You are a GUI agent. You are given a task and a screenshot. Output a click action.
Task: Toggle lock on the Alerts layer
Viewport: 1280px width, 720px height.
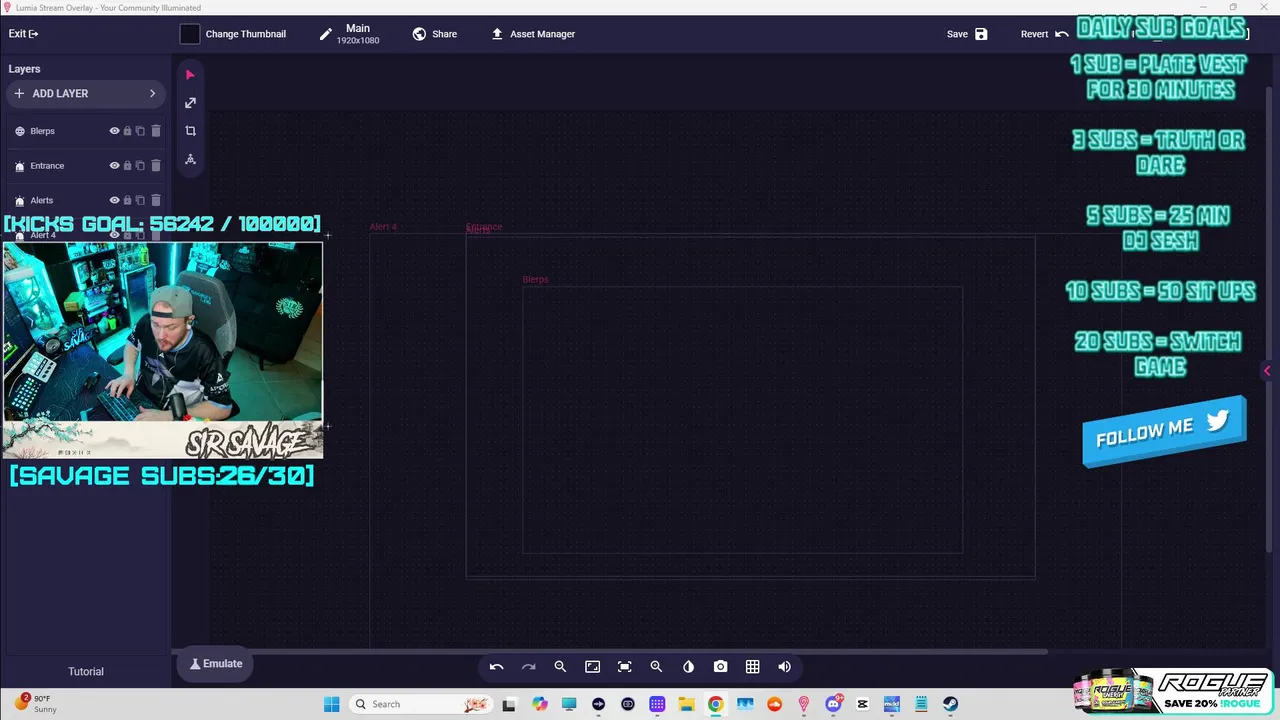(x=127, y=200)
